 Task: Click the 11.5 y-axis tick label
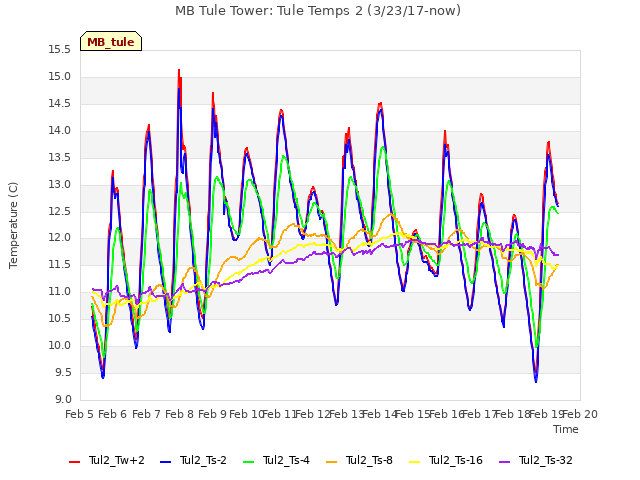tap(60, 264)
